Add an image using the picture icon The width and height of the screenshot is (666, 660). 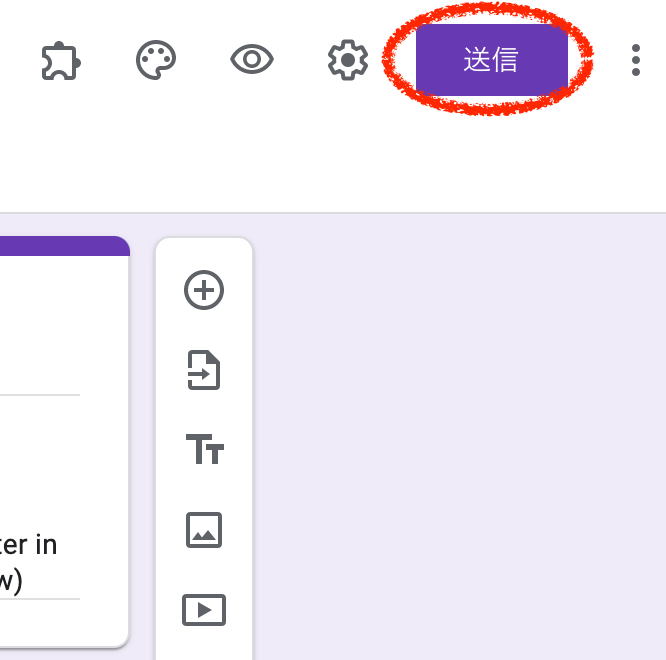[x=204, y=530]
